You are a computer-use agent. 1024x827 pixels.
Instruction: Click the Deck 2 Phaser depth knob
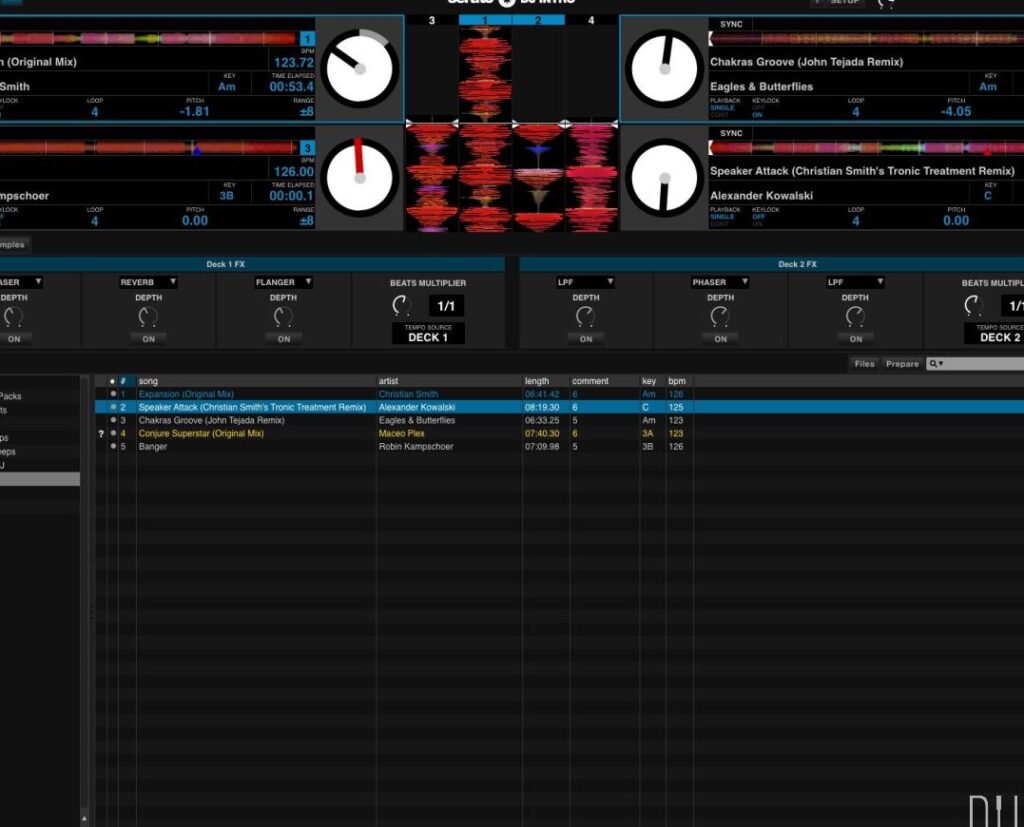pos(720,317)
